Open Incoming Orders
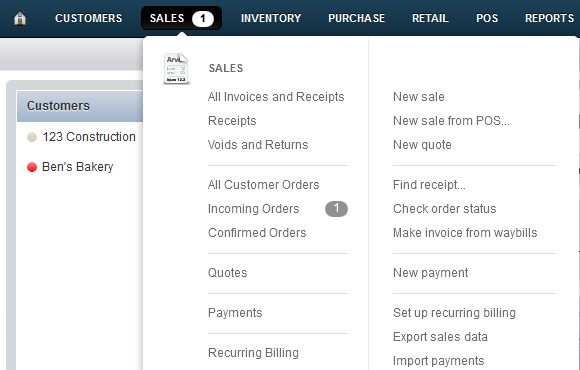 (x=253, y=209)
